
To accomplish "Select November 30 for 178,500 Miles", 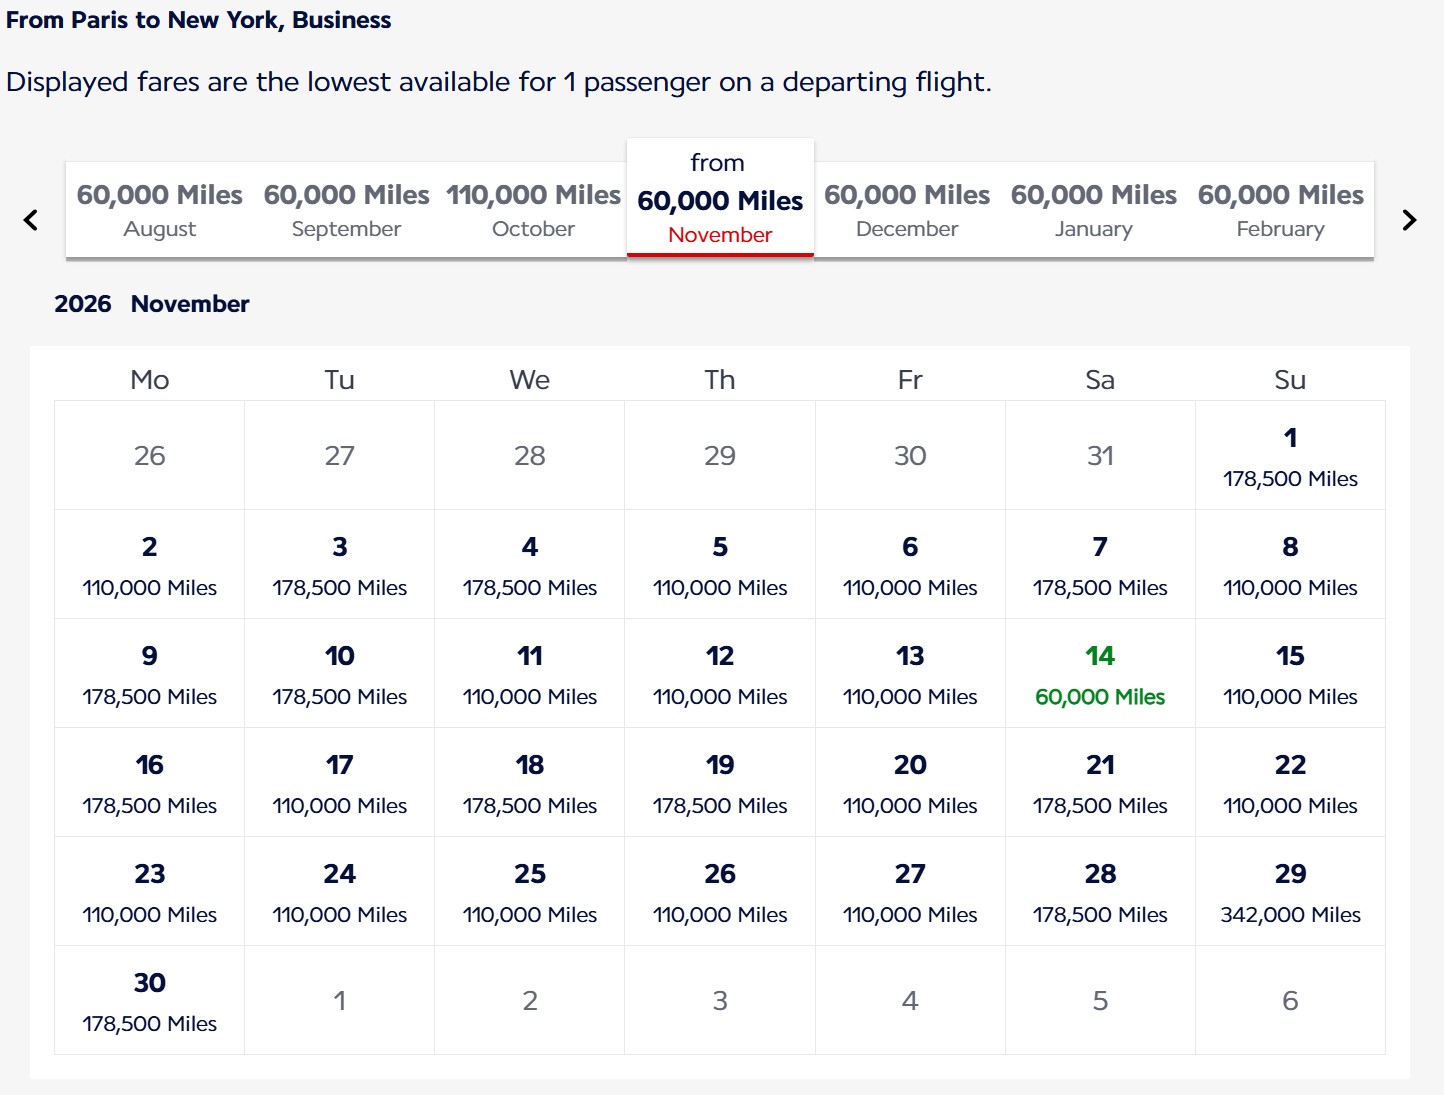I will [150, 1001].
